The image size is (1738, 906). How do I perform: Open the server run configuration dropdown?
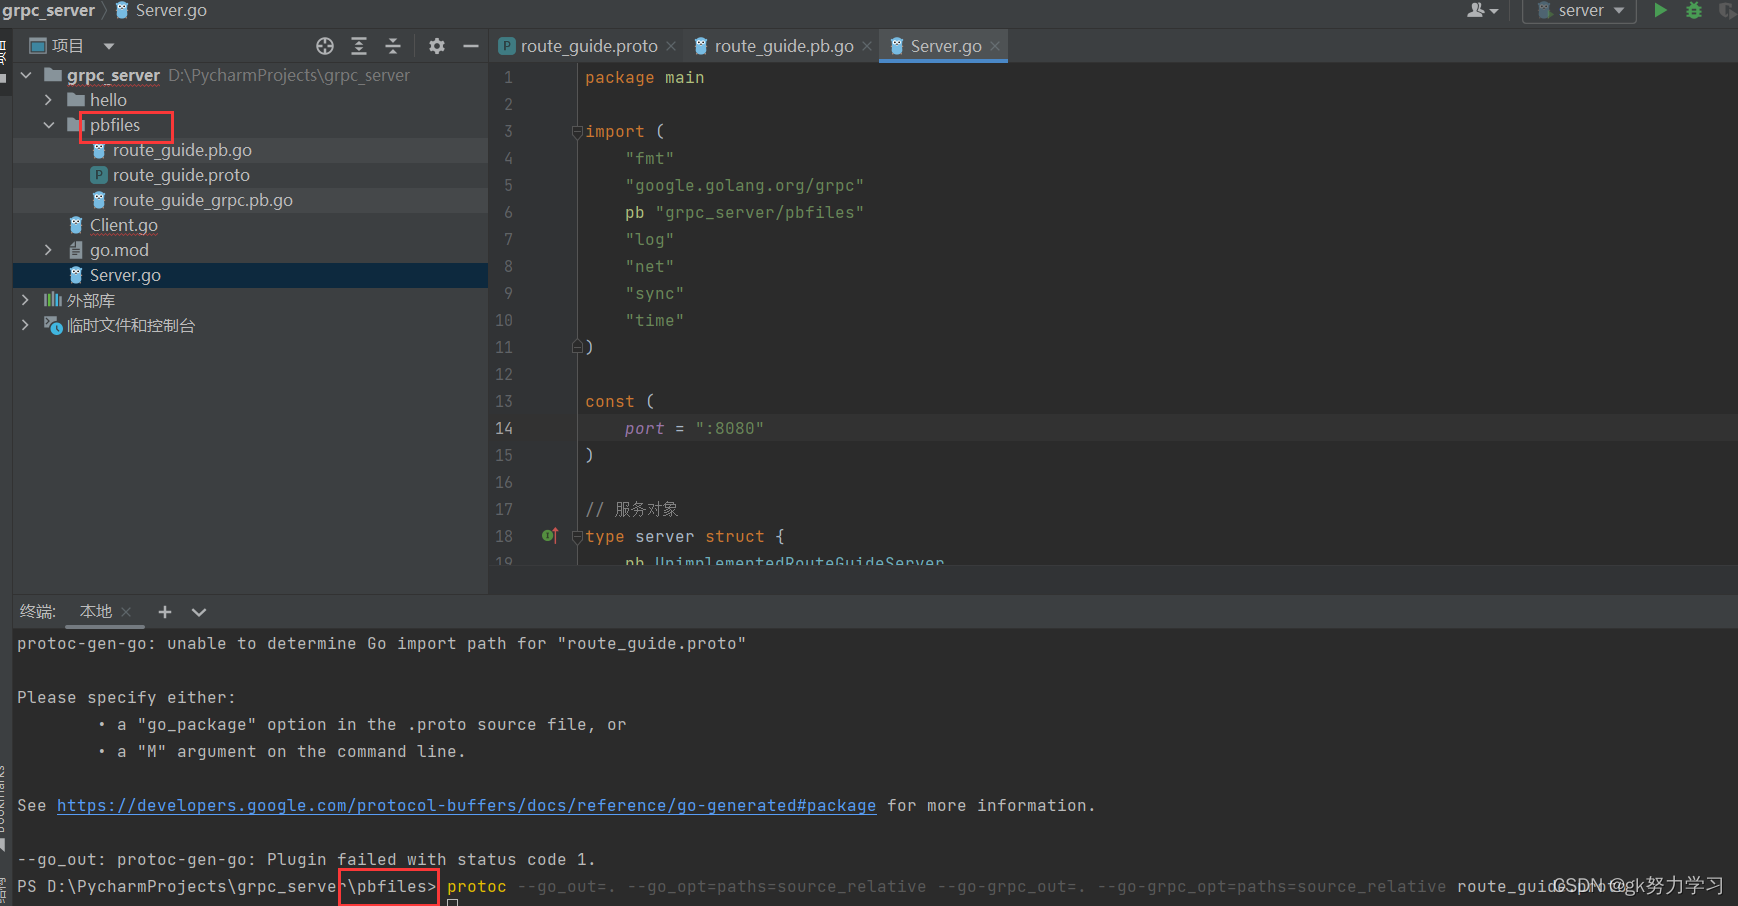(x=1579, y=10)
